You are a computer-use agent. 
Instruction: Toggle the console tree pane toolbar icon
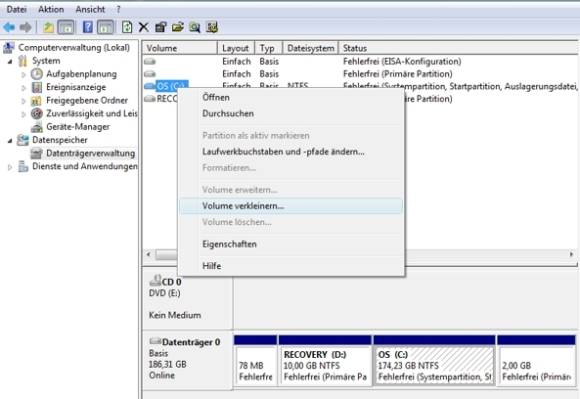point(66,27)
